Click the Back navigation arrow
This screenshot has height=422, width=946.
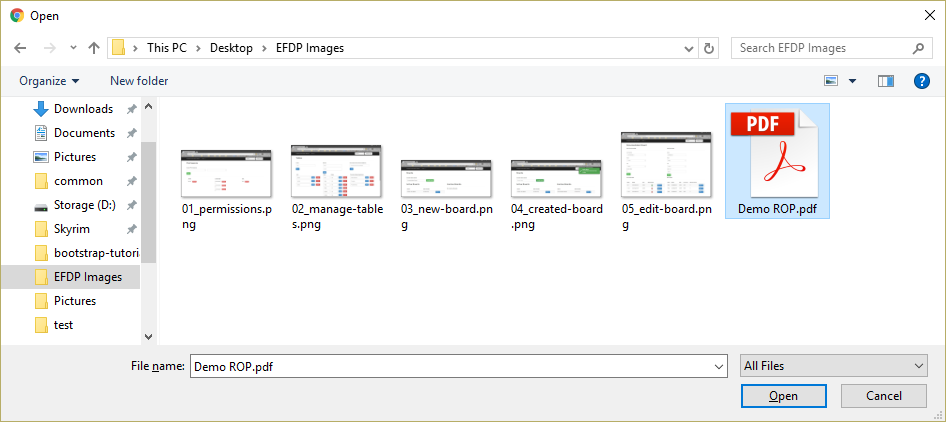pos(20,48)
